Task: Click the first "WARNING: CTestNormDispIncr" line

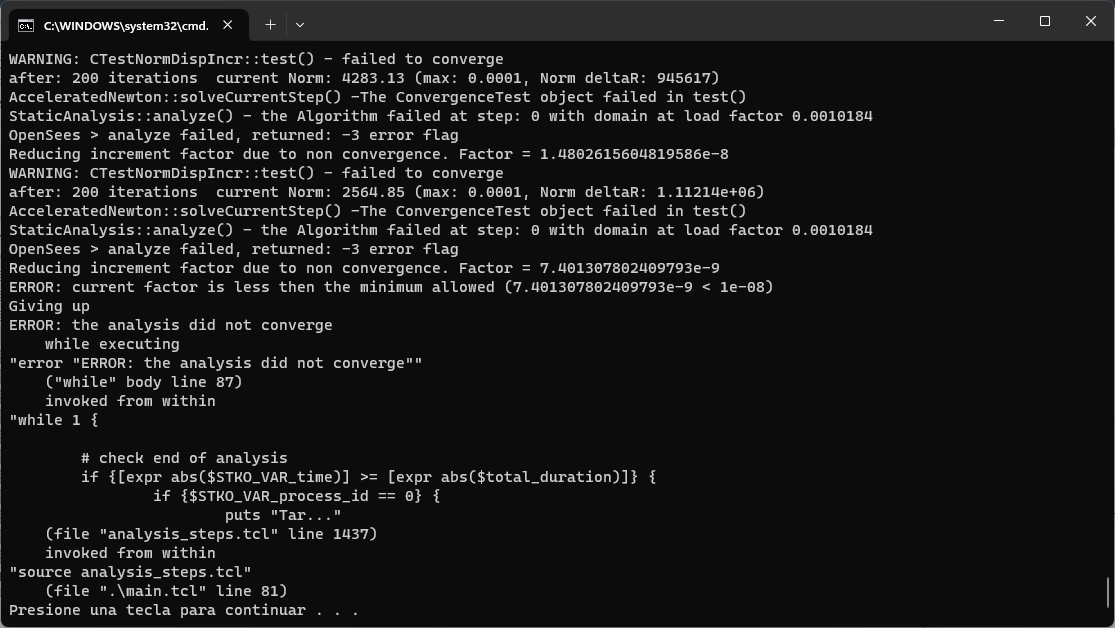Action: click(256, 59)
